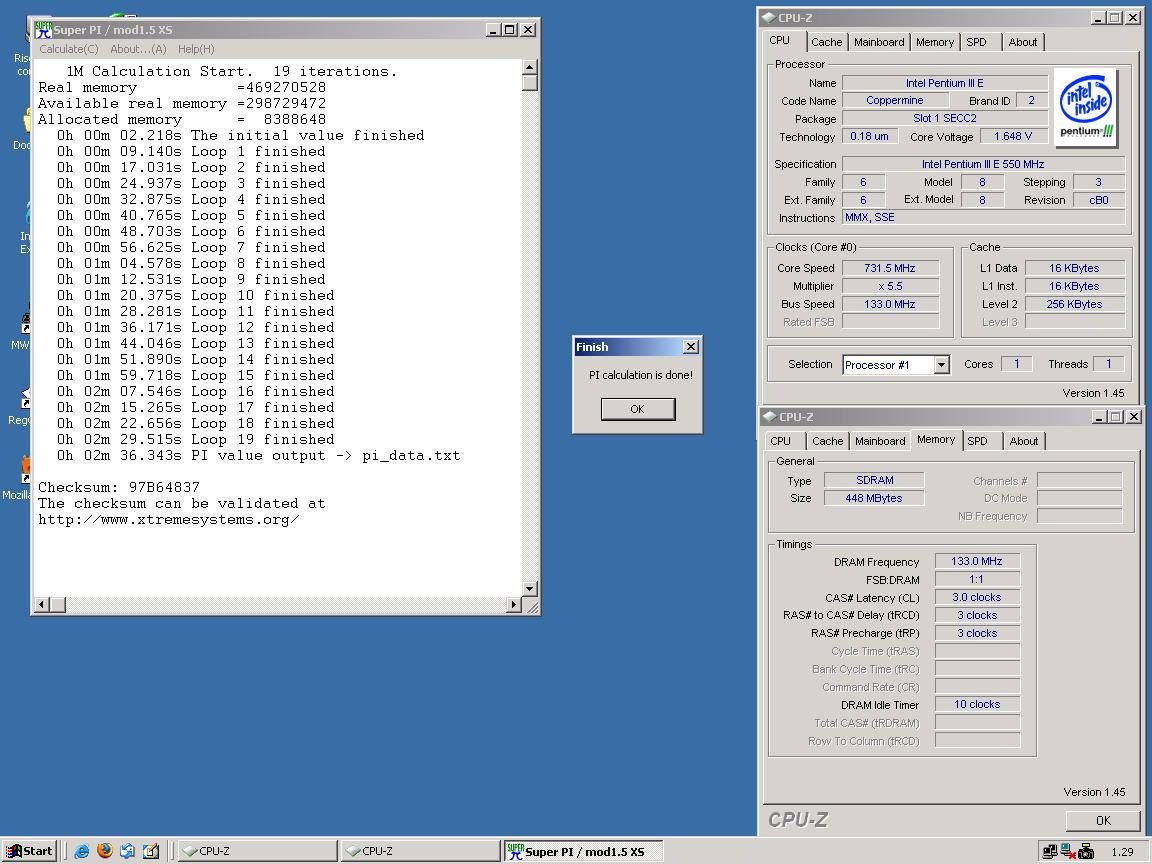The image size is (1152, 864).
Task: Click the Core Voltage 1.648 V value
Action: (x=1012, y=136)
